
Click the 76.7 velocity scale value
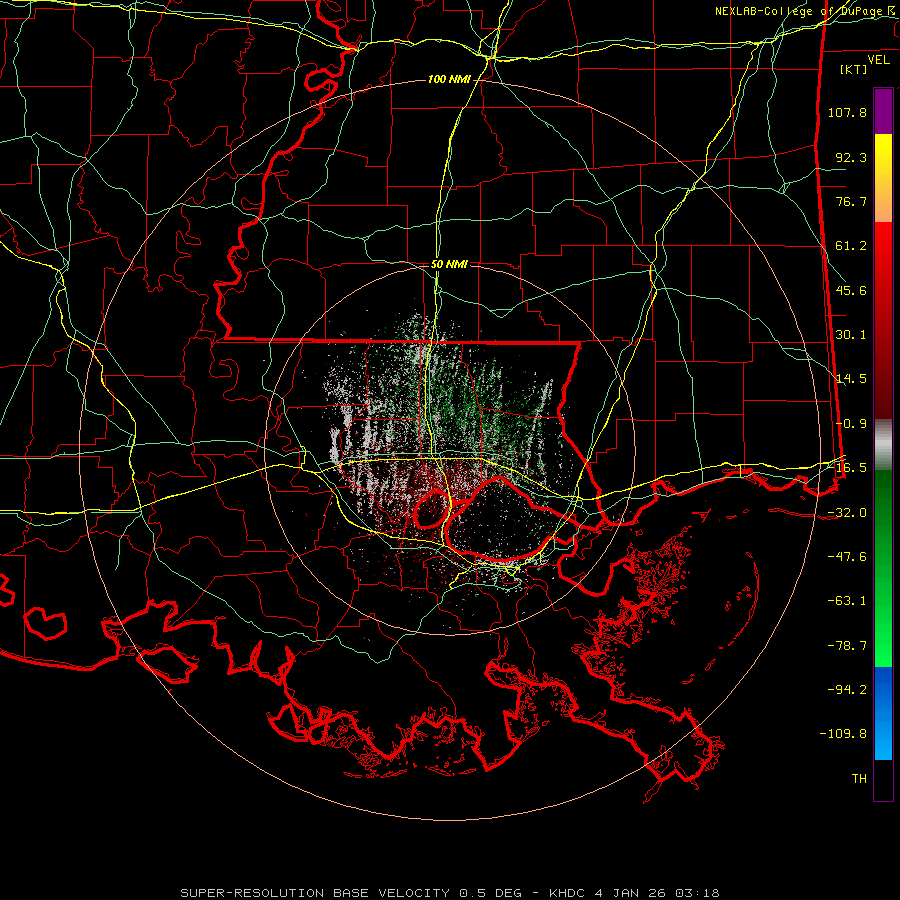[x=851, y=201]
